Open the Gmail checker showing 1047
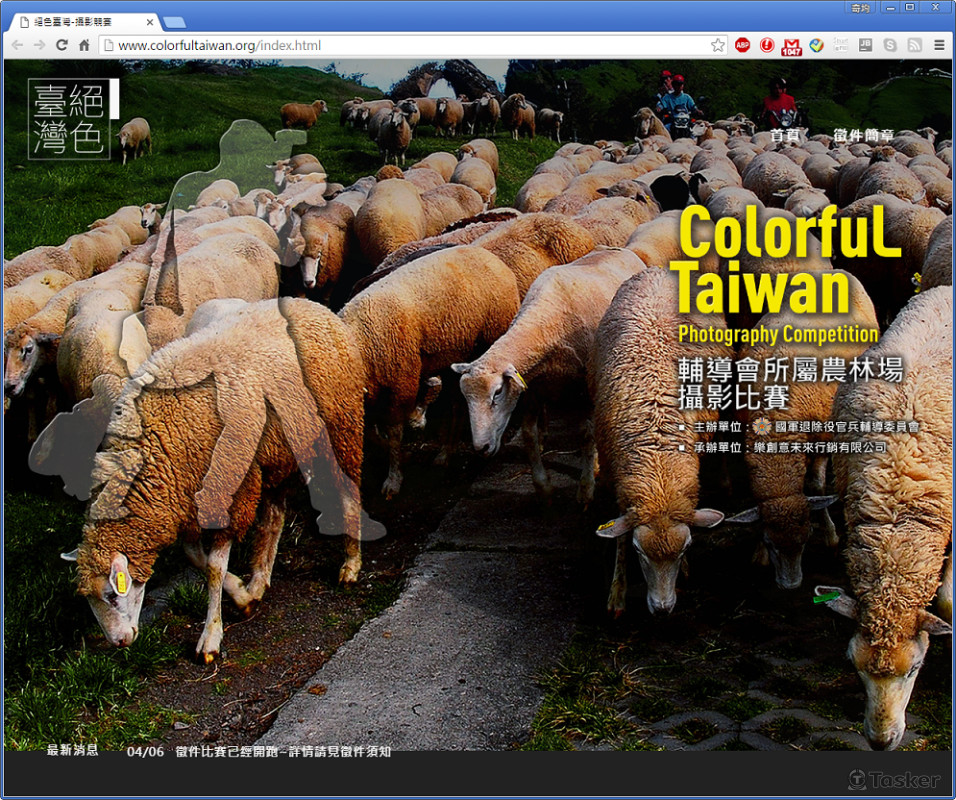 tap(792, 46)
